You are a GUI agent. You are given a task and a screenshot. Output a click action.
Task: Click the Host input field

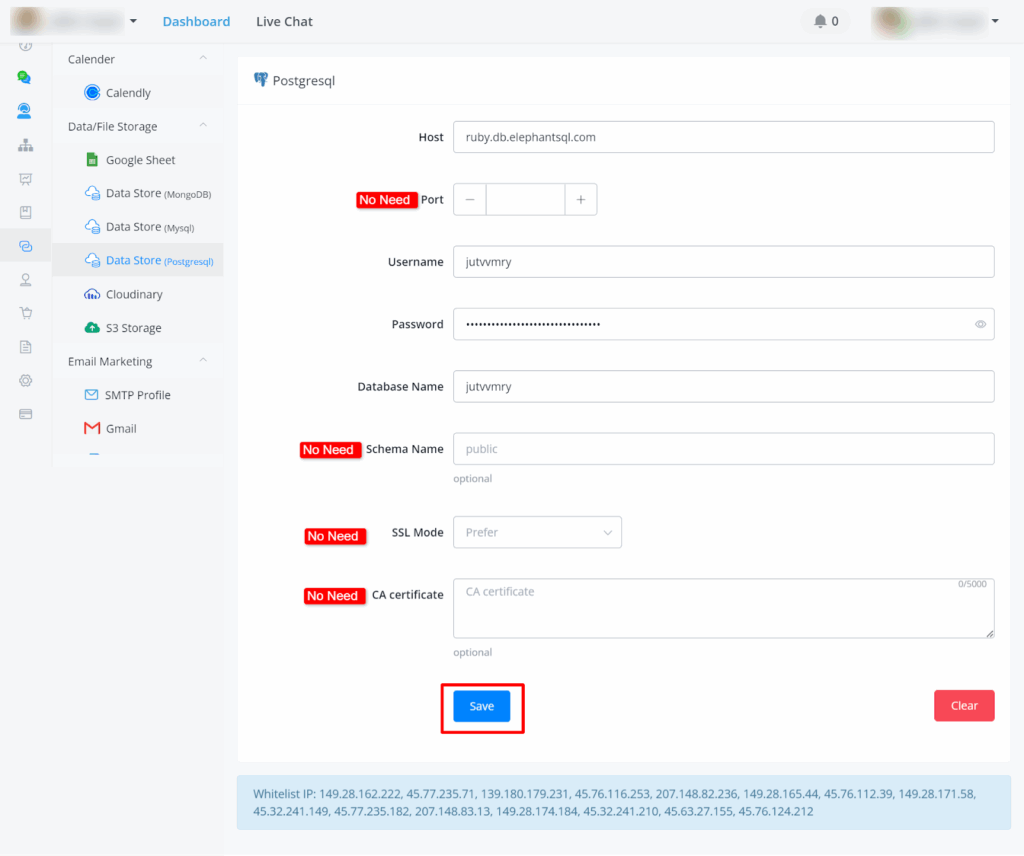723,137
